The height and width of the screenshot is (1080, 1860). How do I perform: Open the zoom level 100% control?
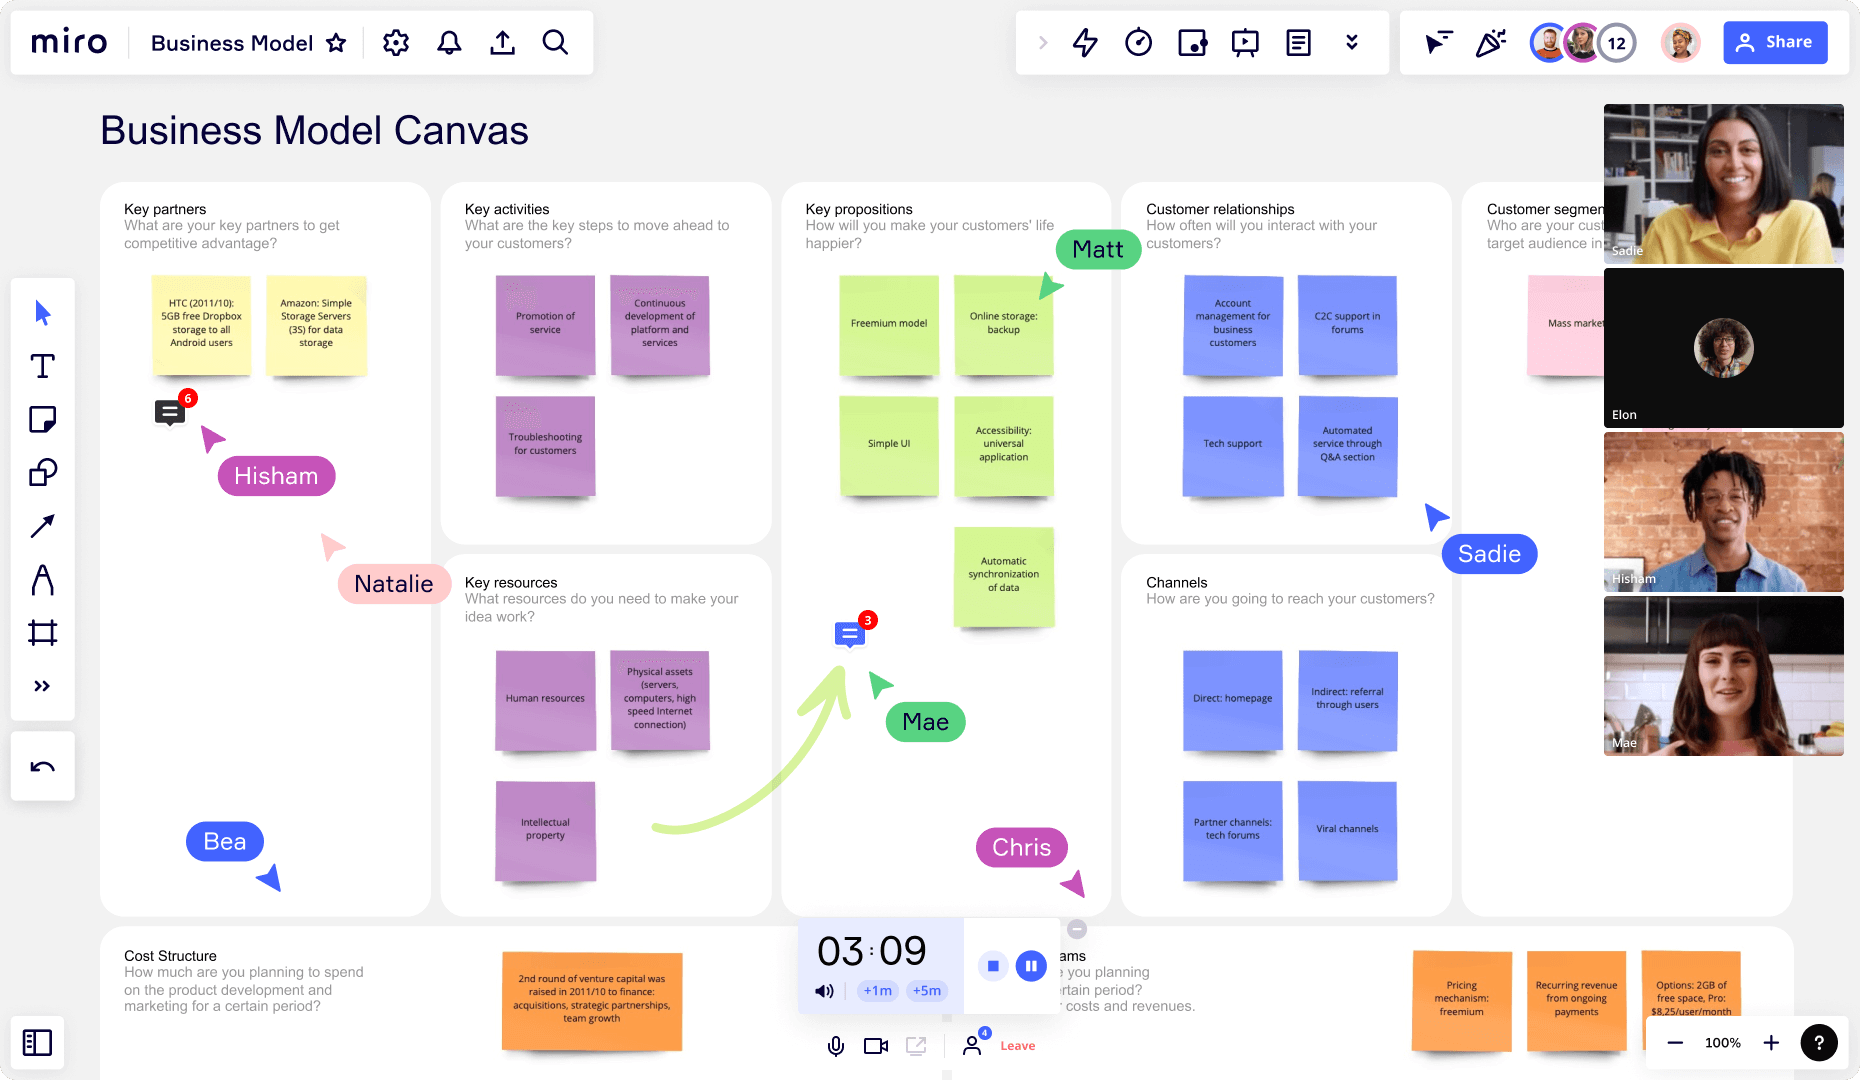click(x=1722, y=1042)
